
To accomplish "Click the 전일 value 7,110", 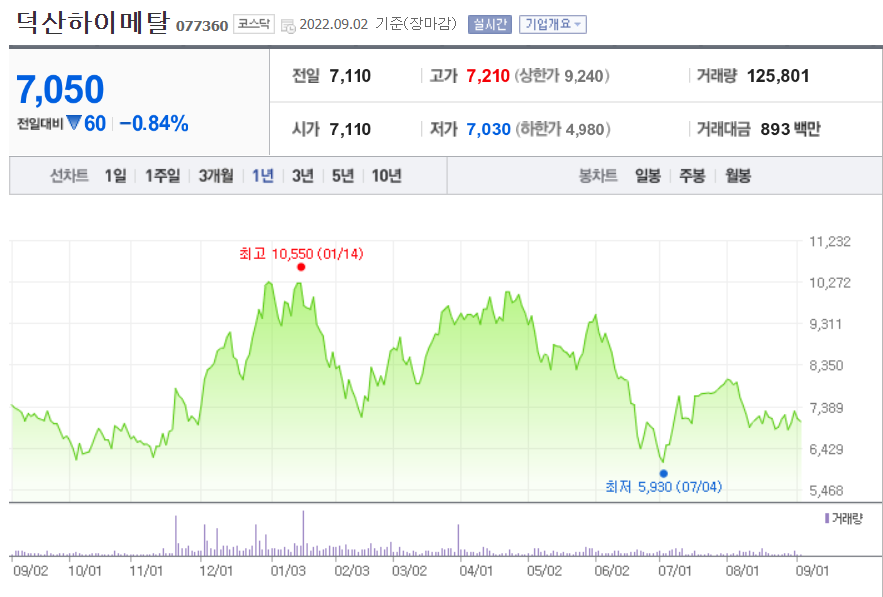I will (x=350, y=76).
